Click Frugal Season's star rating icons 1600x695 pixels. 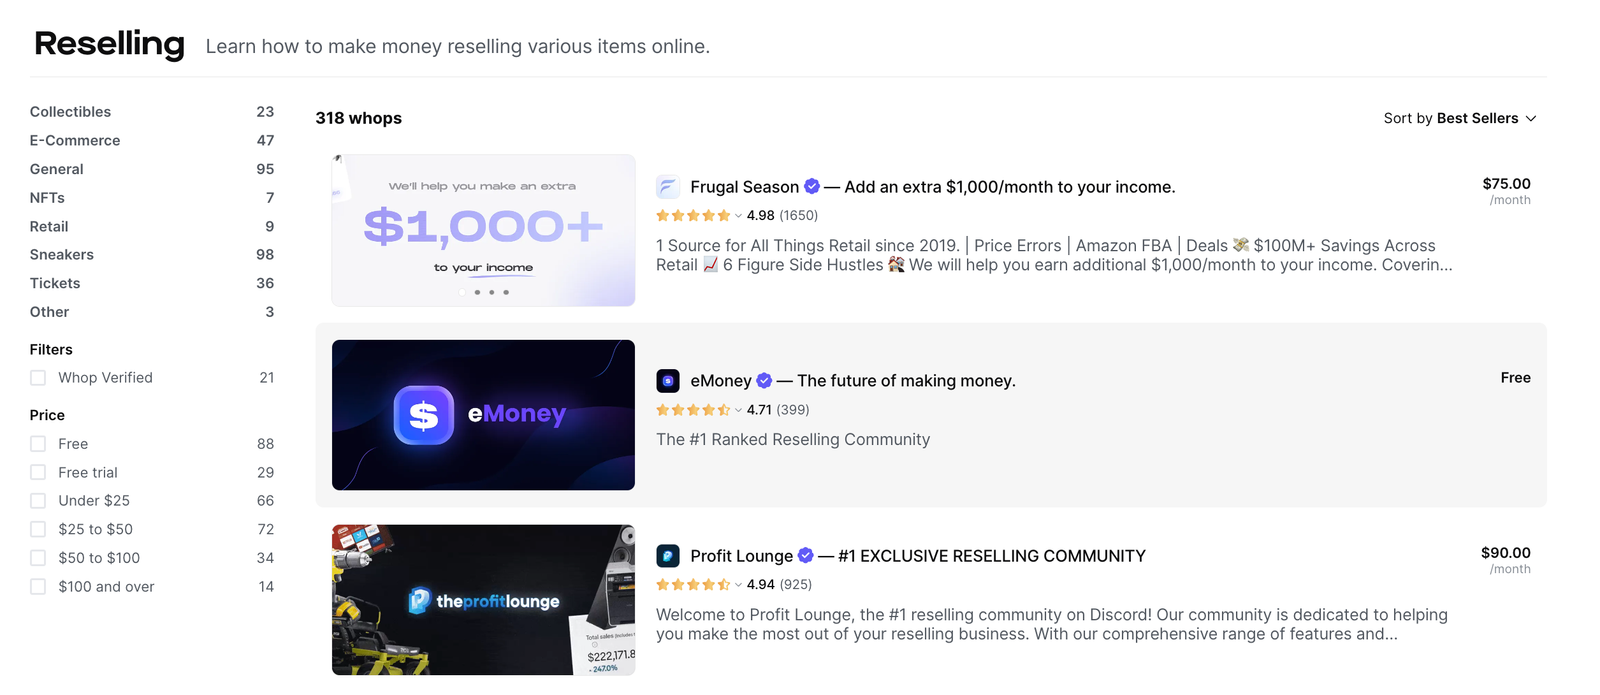pos(693,215)
